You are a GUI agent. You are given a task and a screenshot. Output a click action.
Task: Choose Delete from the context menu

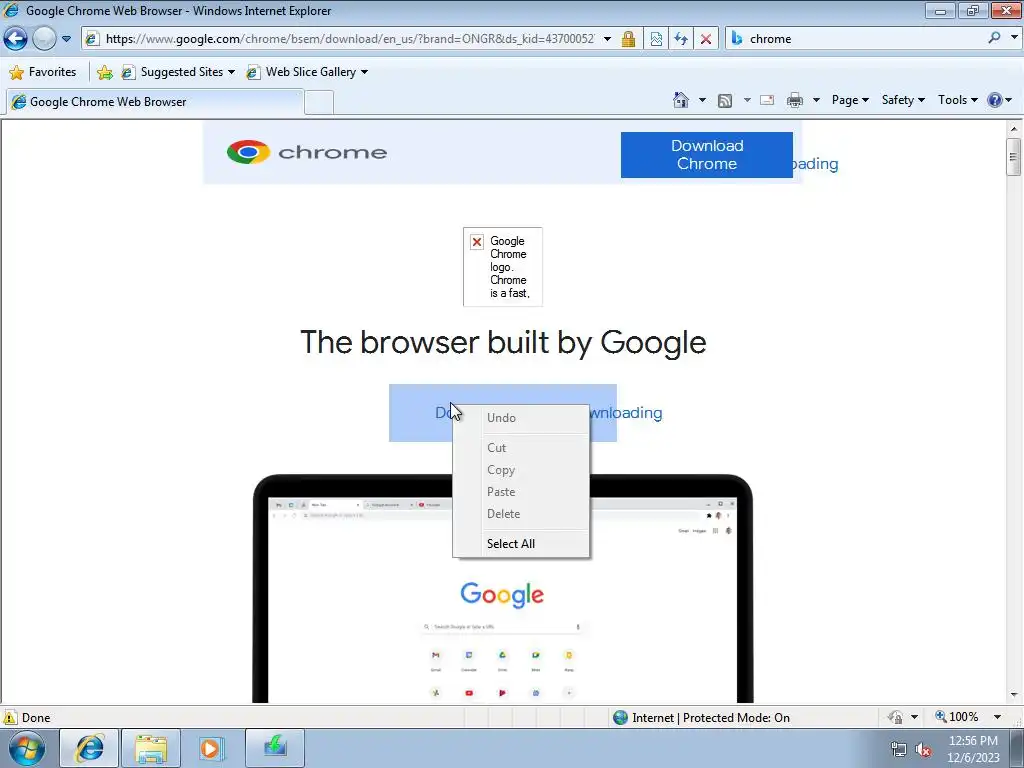pyautogui.click(x=521, y=514)
